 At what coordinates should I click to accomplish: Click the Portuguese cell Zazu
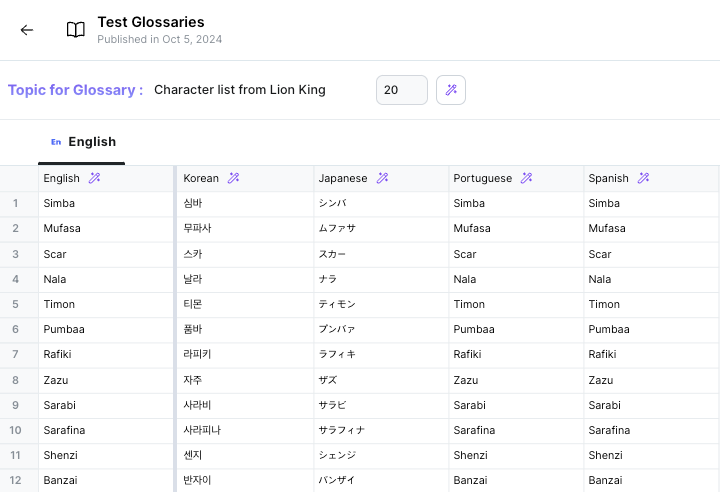pyautogui.click(x=516, y=380)
